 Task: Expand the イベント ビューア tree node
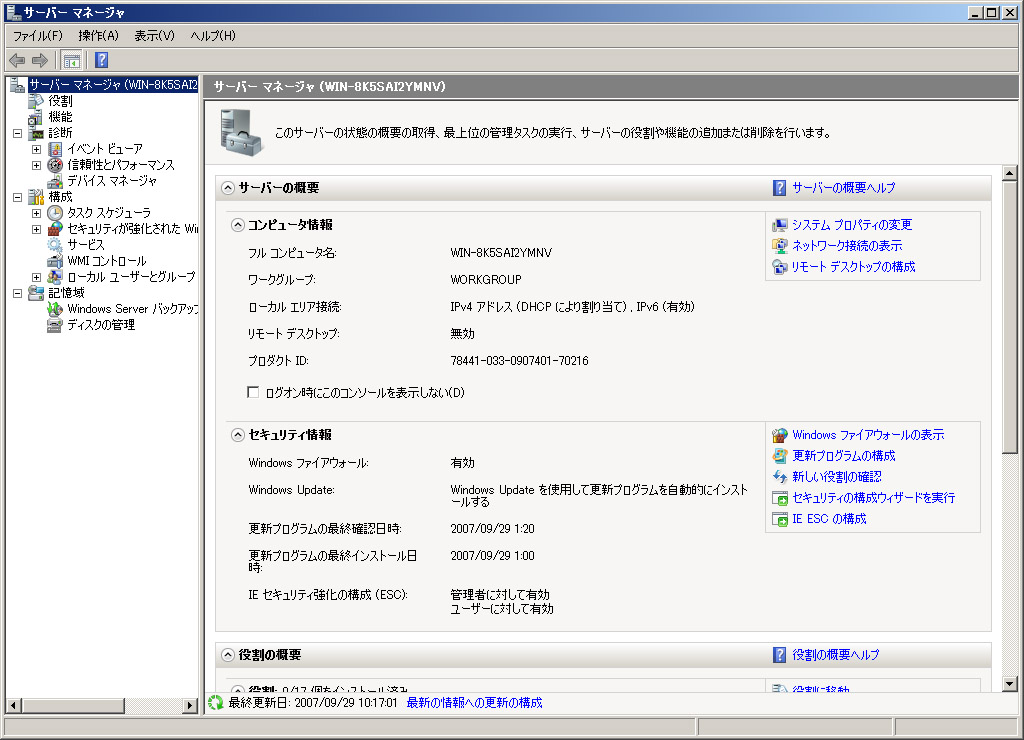coord(37,149)
